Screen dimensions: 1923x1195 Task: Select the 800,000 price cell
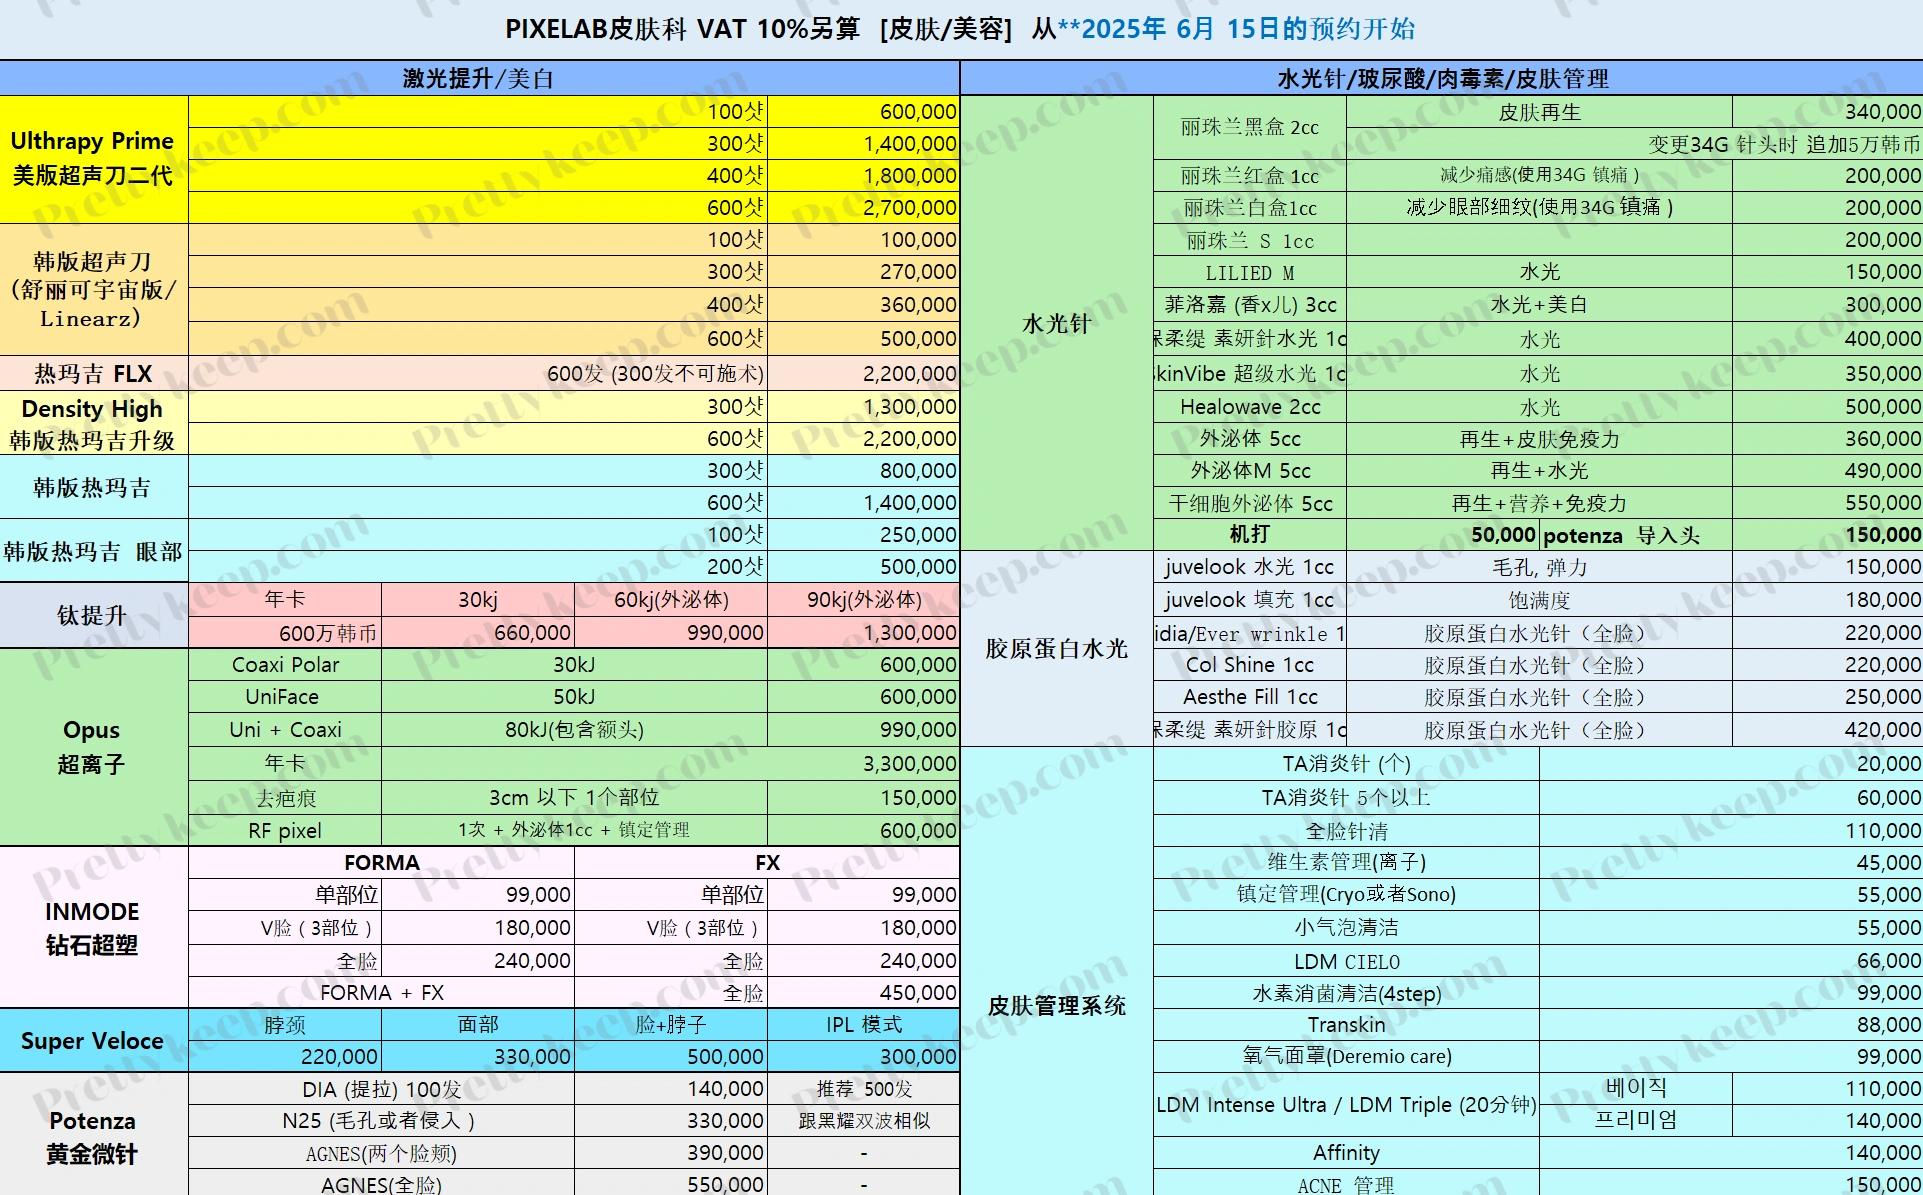point(864,471)
